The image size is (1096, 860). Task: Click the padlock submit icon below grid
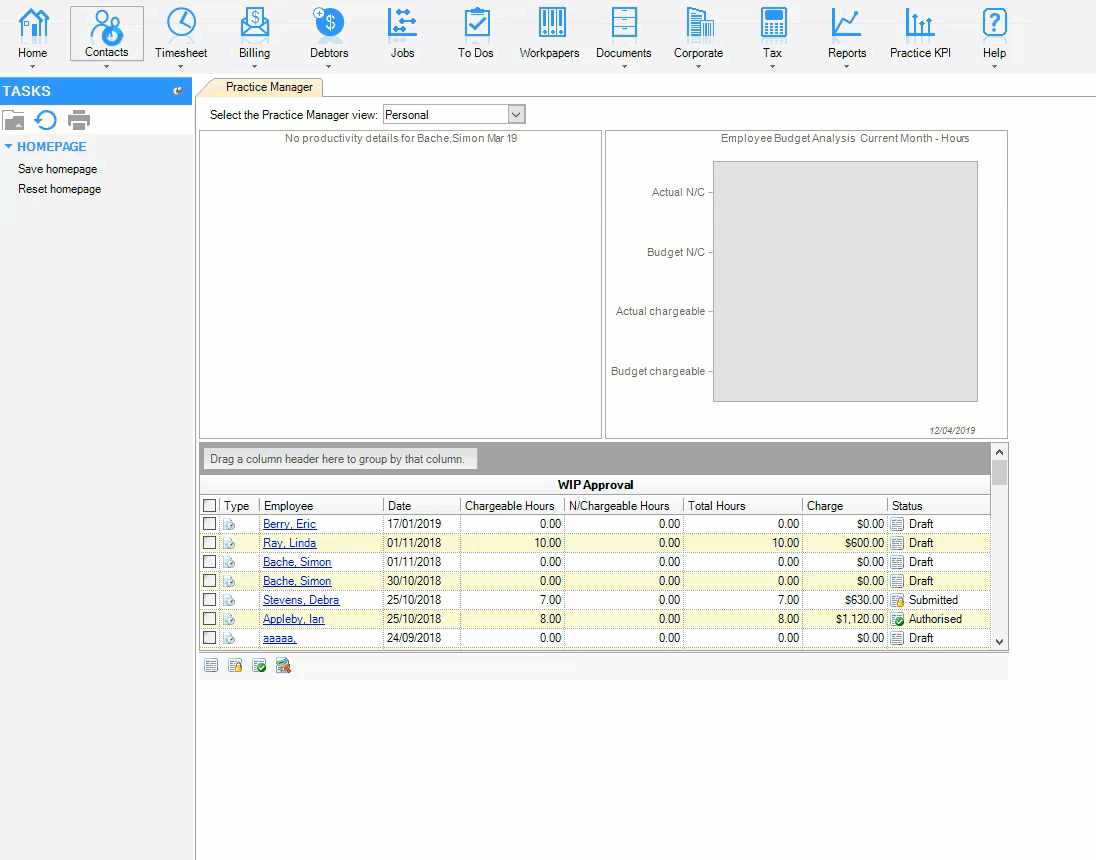click(x=235, y=666)
